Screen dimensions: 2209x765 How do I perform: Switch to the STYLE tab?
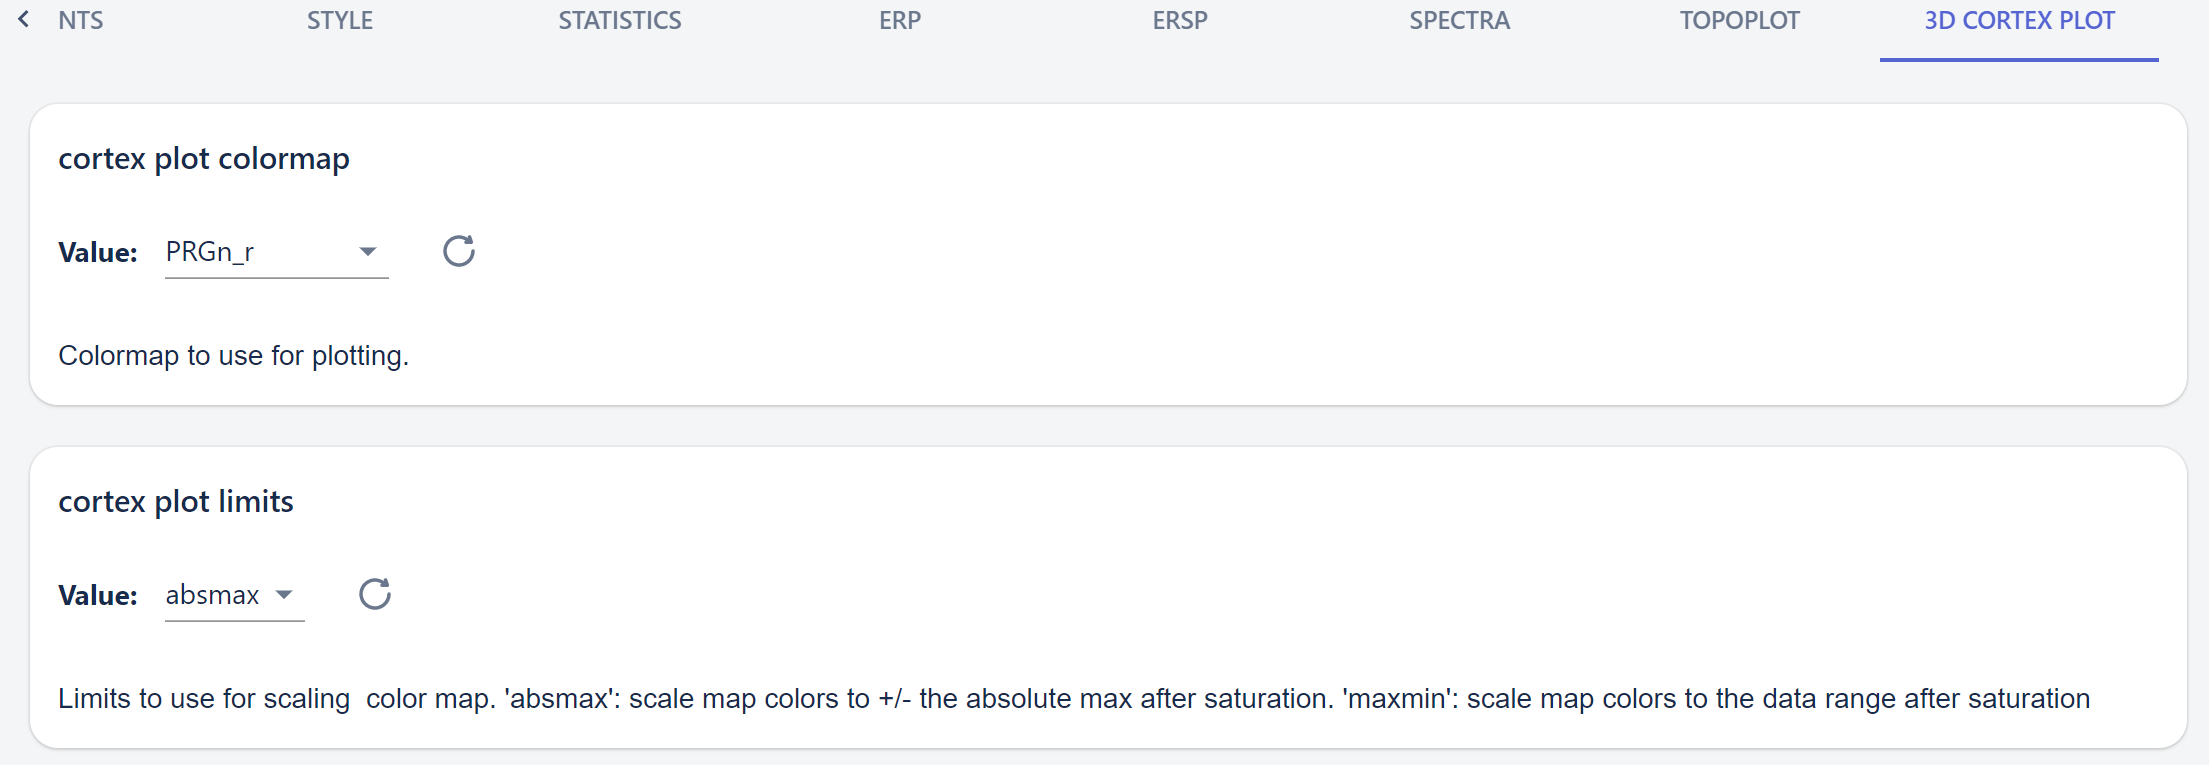pos(340,21)
